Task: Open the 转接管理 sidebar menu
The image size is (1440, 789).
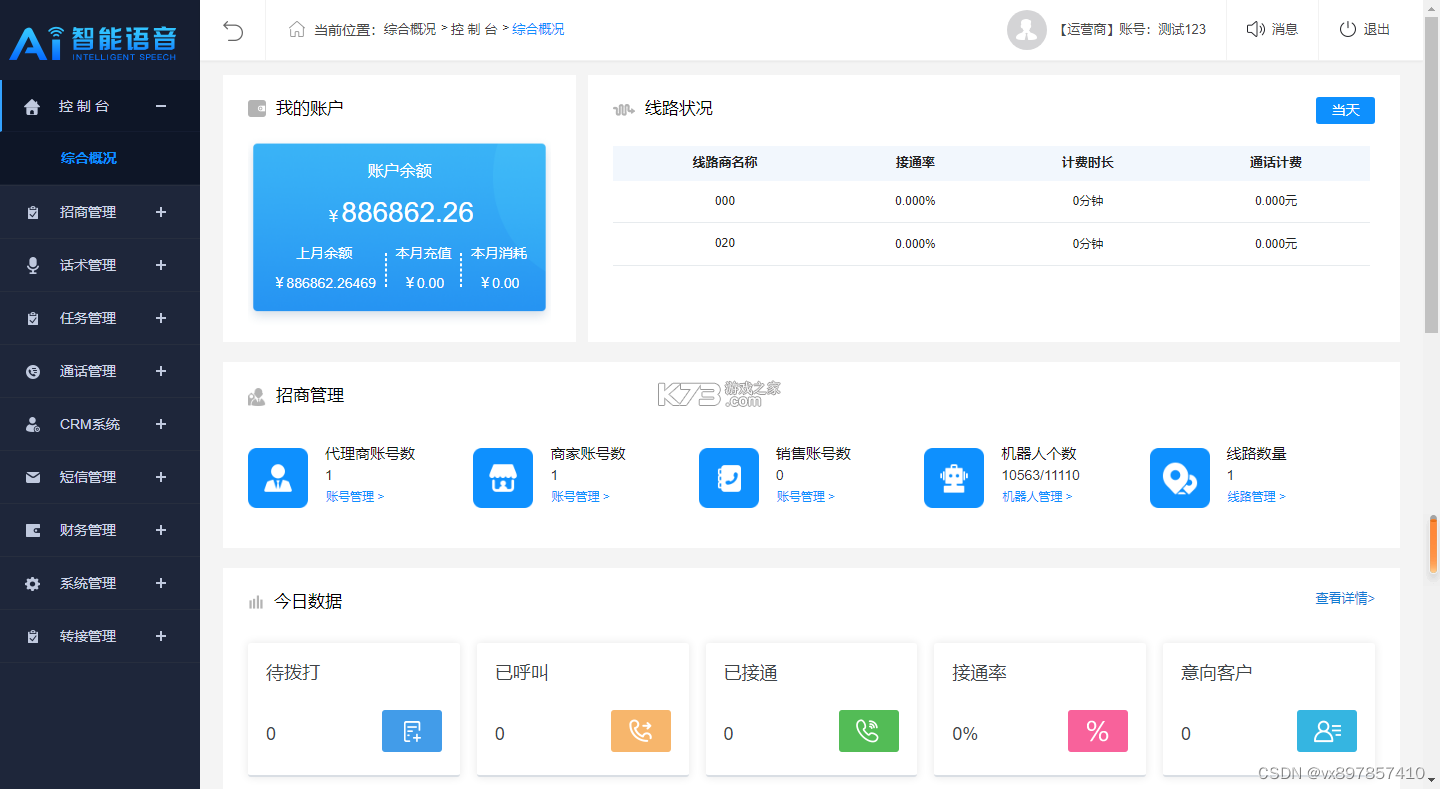Action: pos(100,636)
